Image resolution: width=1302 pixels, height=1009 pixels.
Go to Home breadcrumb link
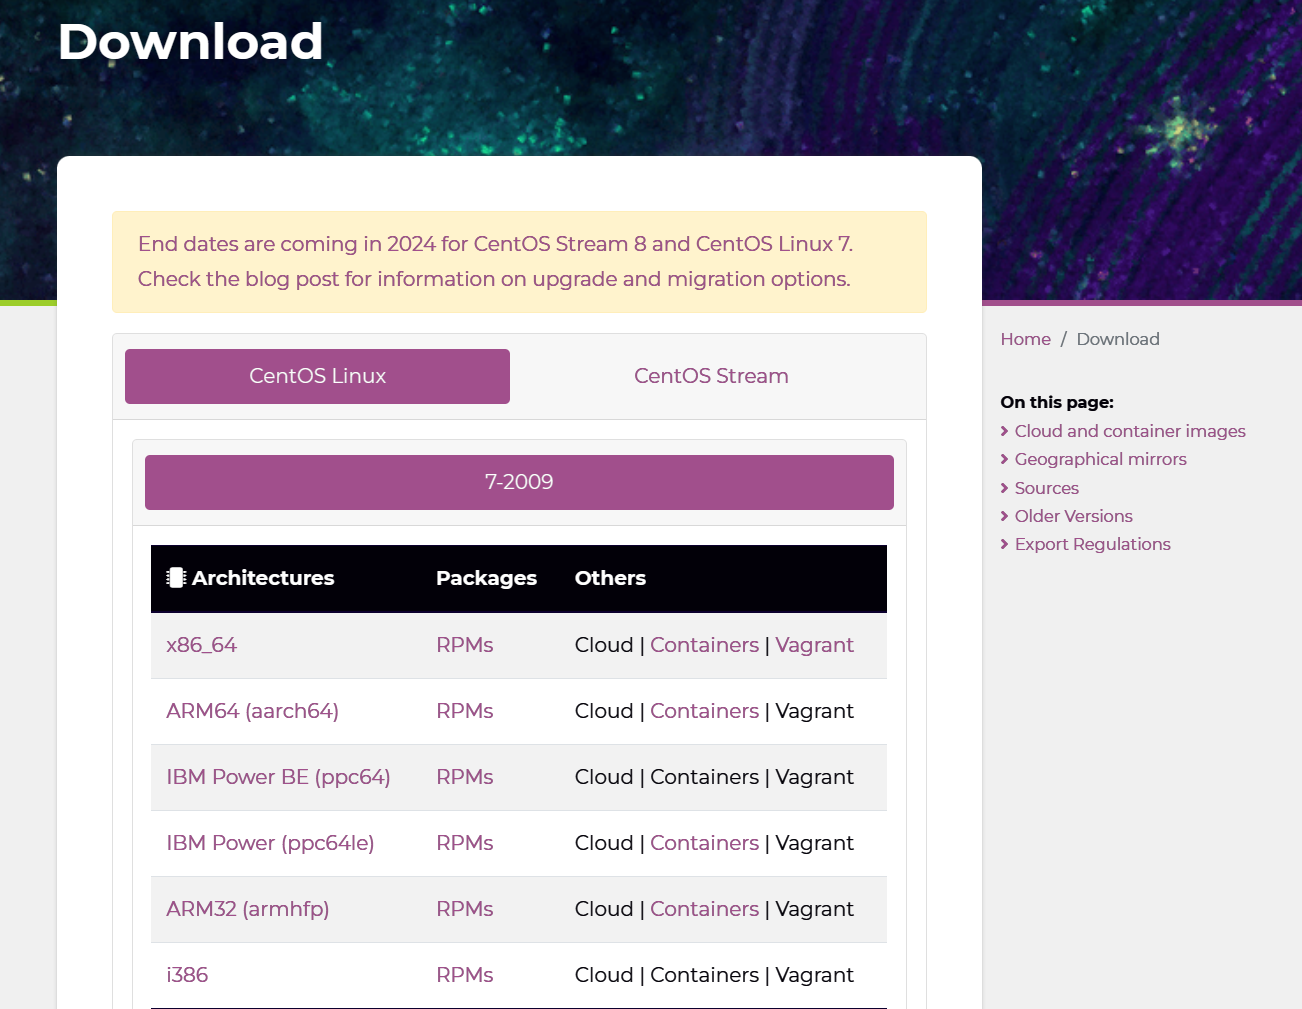tap(1025, 339)
